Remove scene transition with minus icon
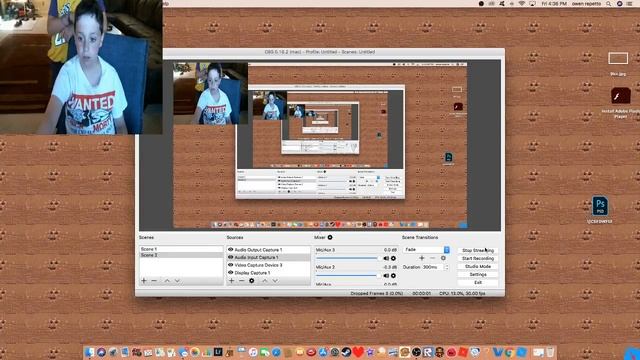The width and height of the screenshot is (640, 360). 432,258
